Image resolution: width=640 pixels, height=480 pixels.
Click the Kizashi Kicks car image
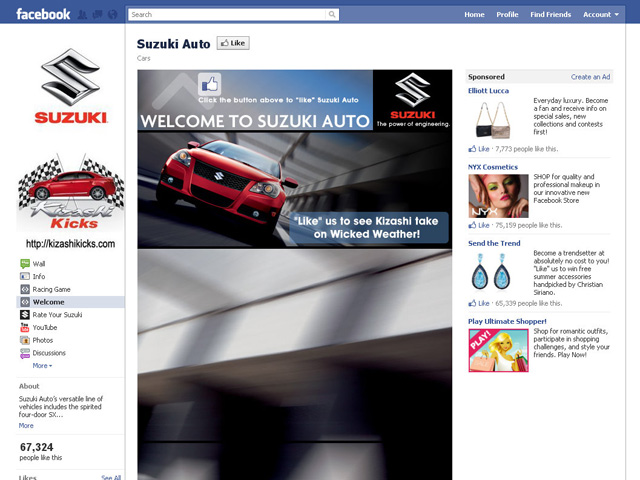[x=71, y=191]
